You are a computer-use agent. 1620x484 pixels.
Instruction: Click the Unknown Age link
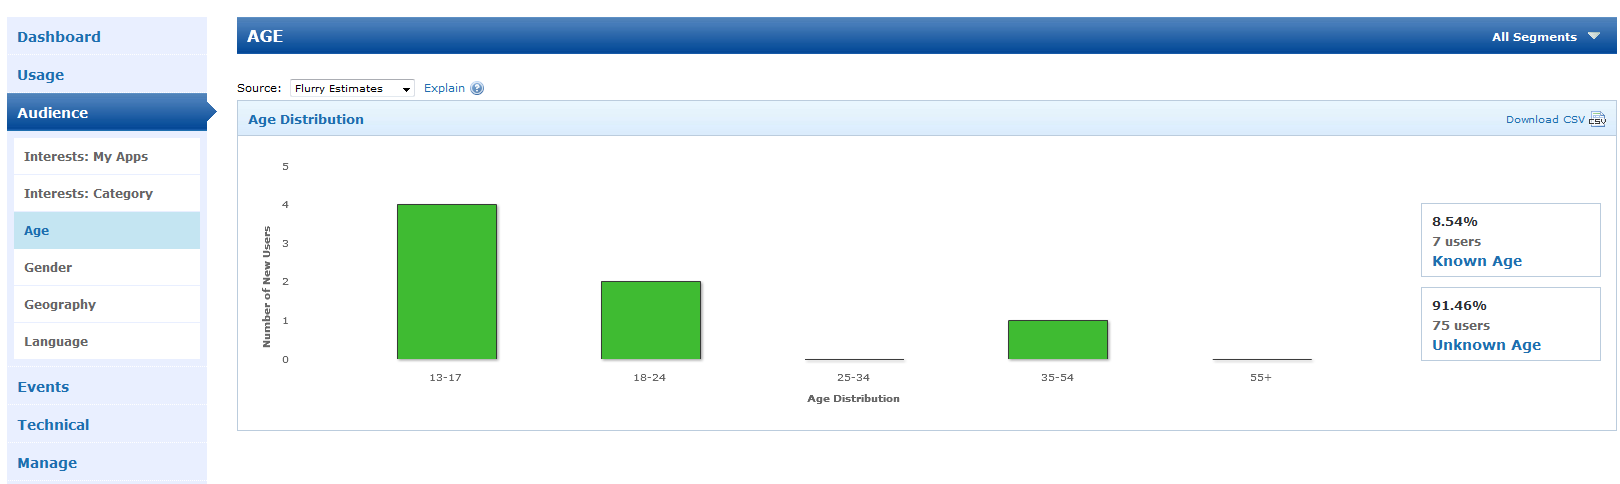[x=1486, y=345]
